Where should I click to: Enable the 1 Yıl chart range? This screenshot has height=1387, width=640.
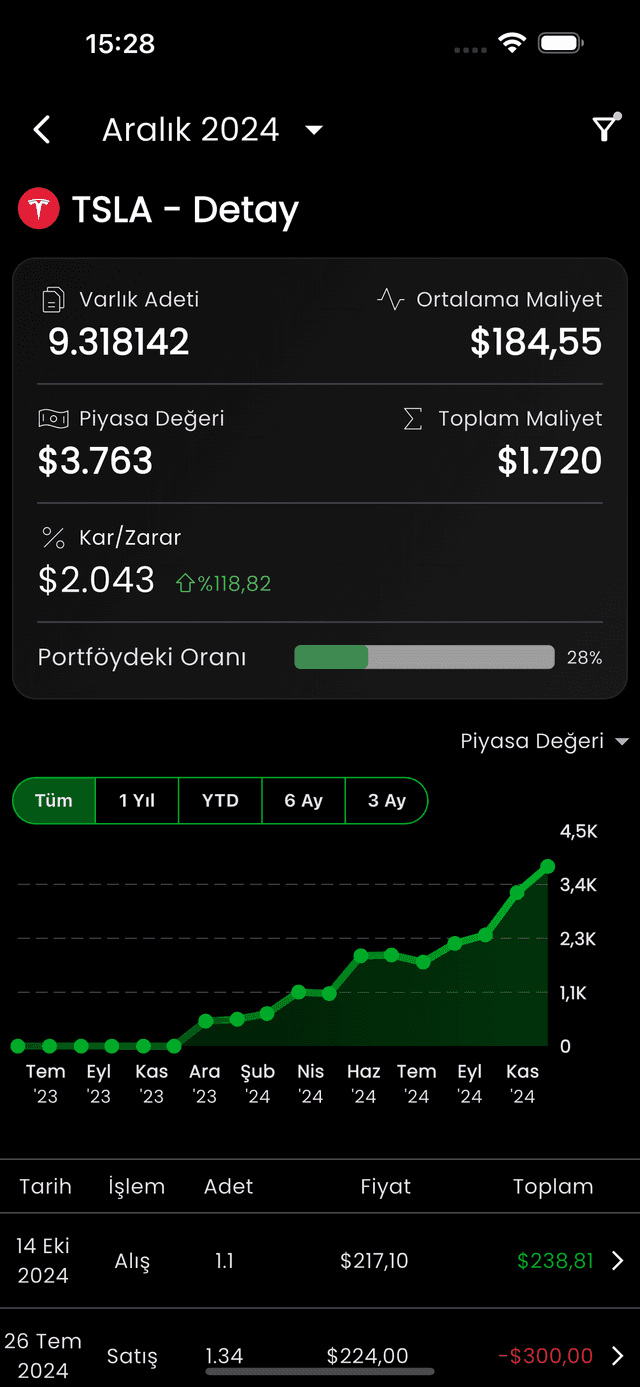coord(137,800)
